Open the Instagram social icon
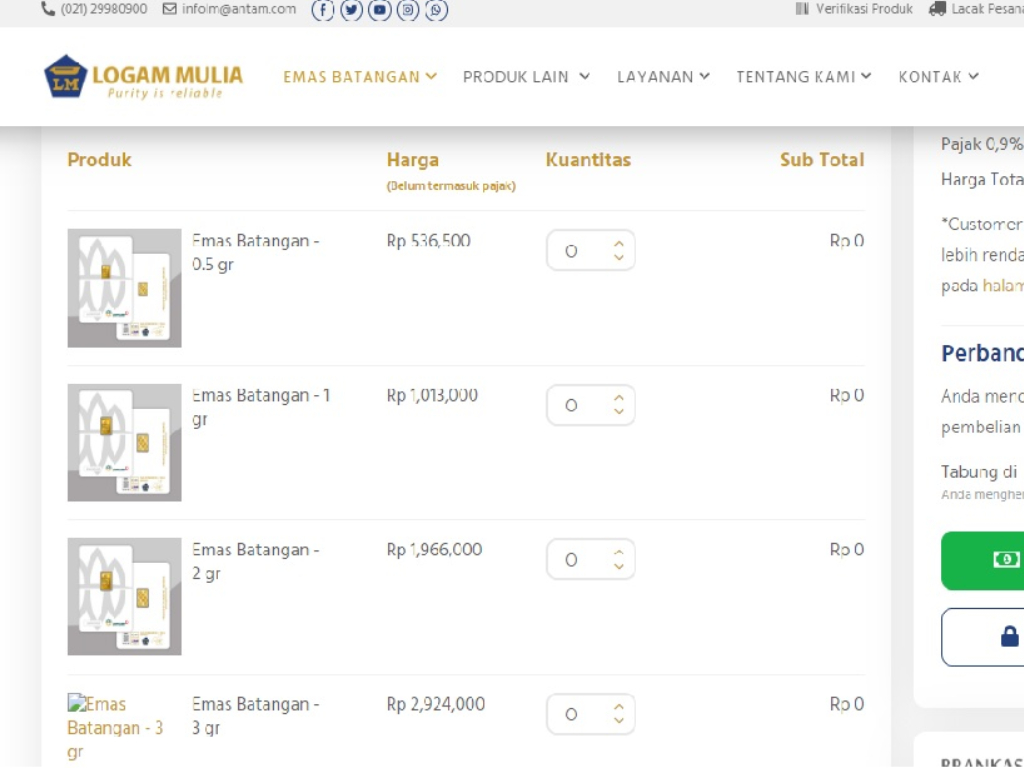Viewport: 1024px width, 768px height. pyautogui.click(x=408, y=10)
